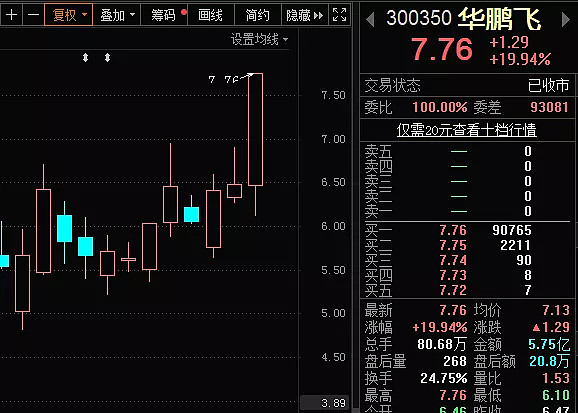The width and height of the screenshot is (578, 413).
Task: Open 设置均线 dropdown
Action: point(260,39)
